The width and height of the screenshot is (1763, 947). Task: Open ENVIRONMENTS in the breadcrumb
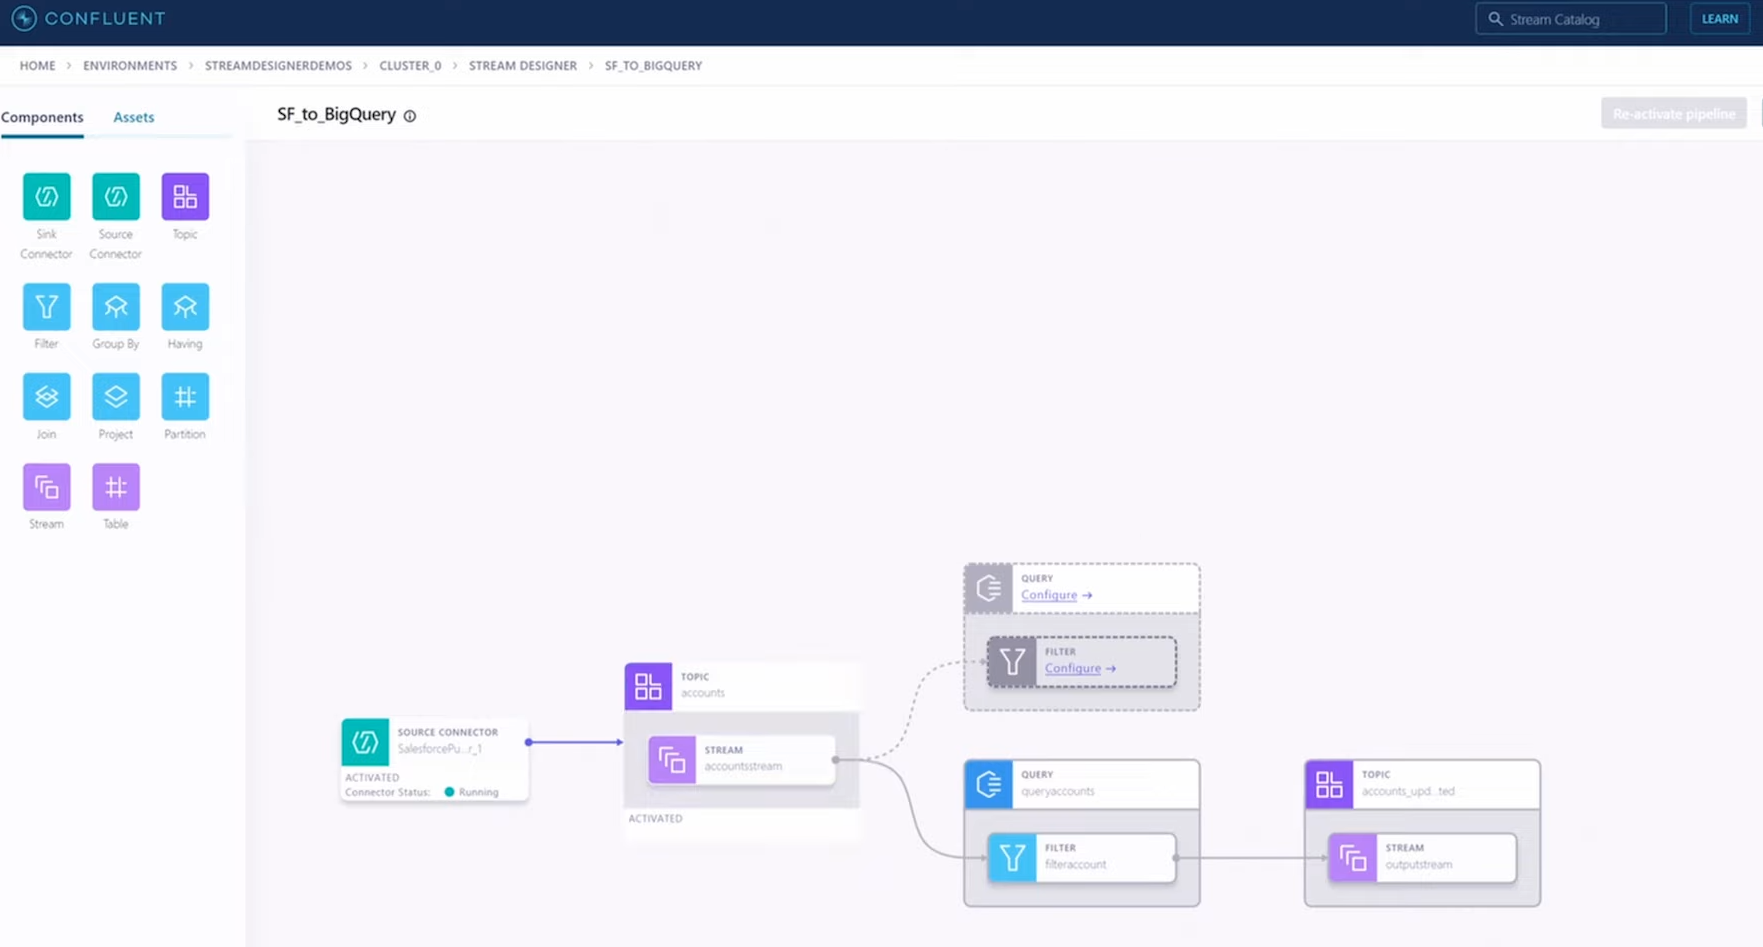[130, 66]
